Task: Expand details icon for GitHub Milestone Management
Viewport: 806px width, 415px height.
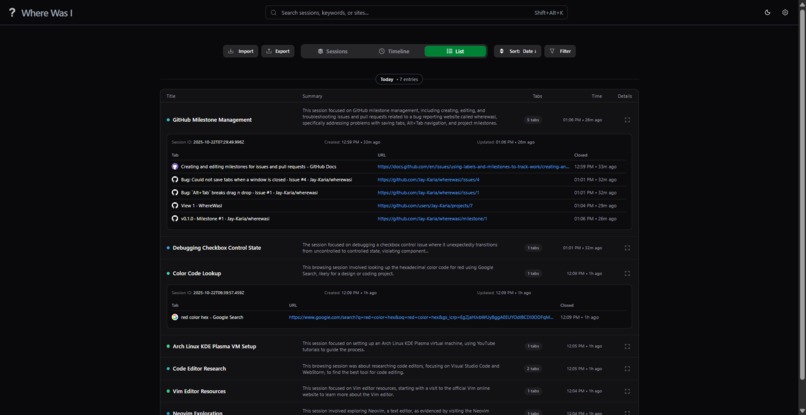Action: pyautogui.click(x=627, y=120)
